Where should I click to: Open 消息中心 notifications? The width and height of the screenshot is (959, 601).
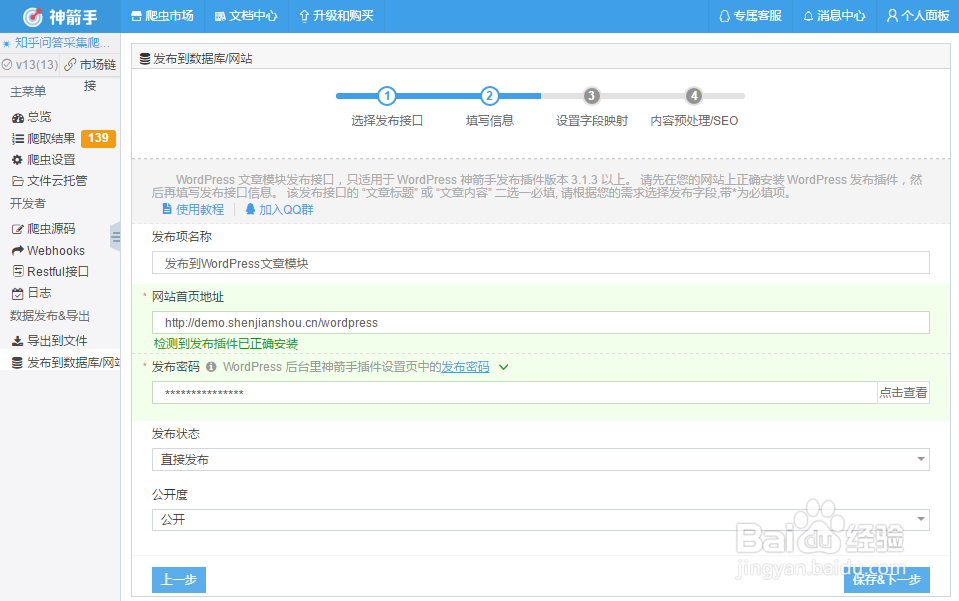(834, 16)
